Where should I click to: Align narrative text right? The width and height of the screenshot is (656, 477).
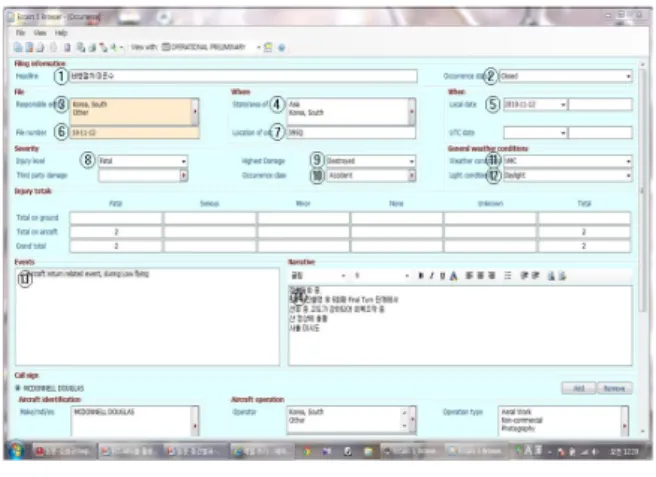492,276
